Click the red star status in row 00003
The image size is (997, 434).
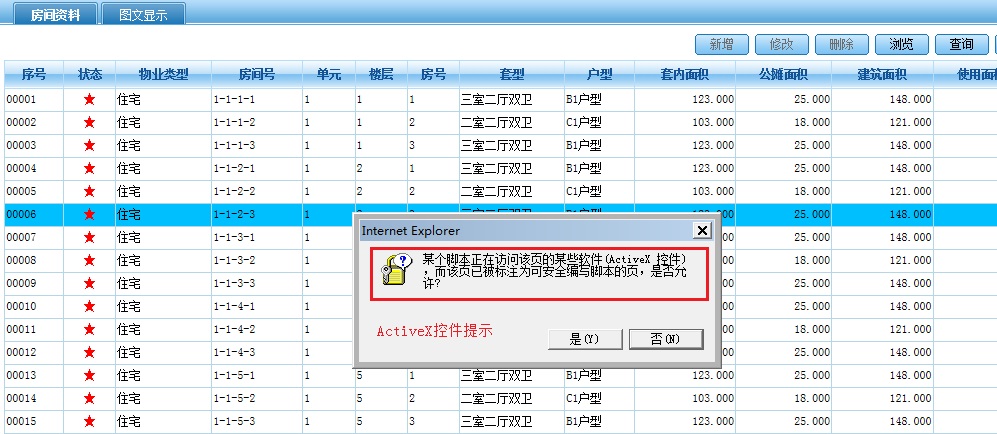89,145
